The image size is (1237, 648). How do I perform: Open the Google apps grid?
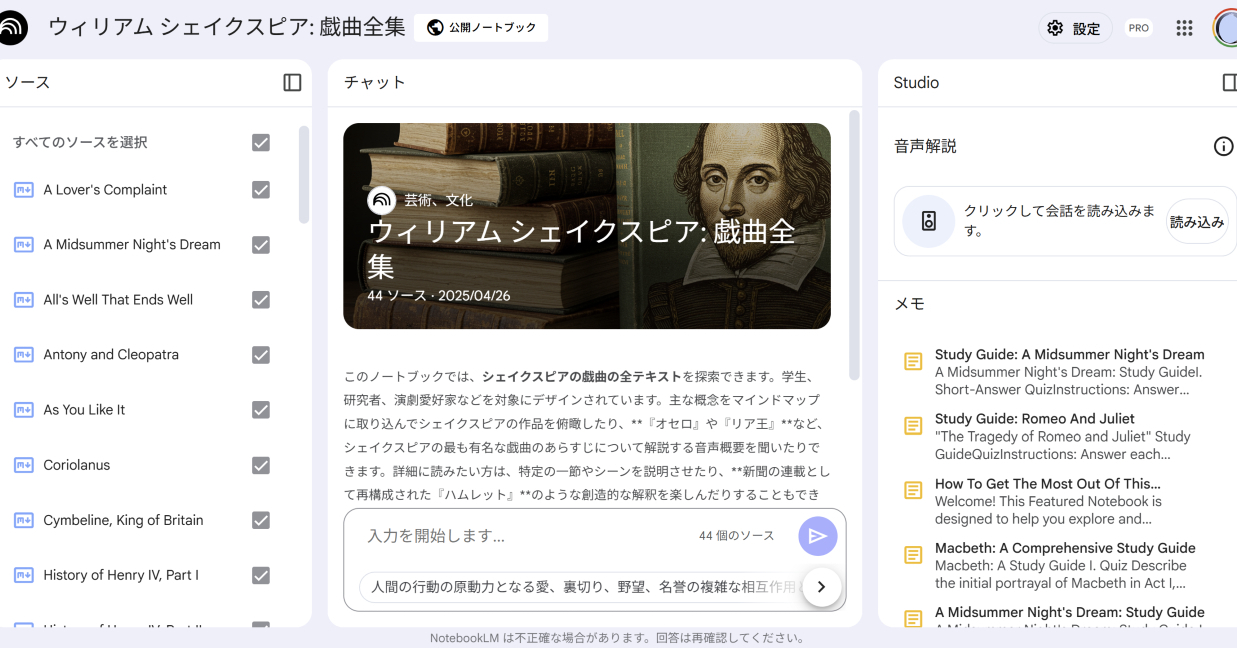(x=1184, y=27)
